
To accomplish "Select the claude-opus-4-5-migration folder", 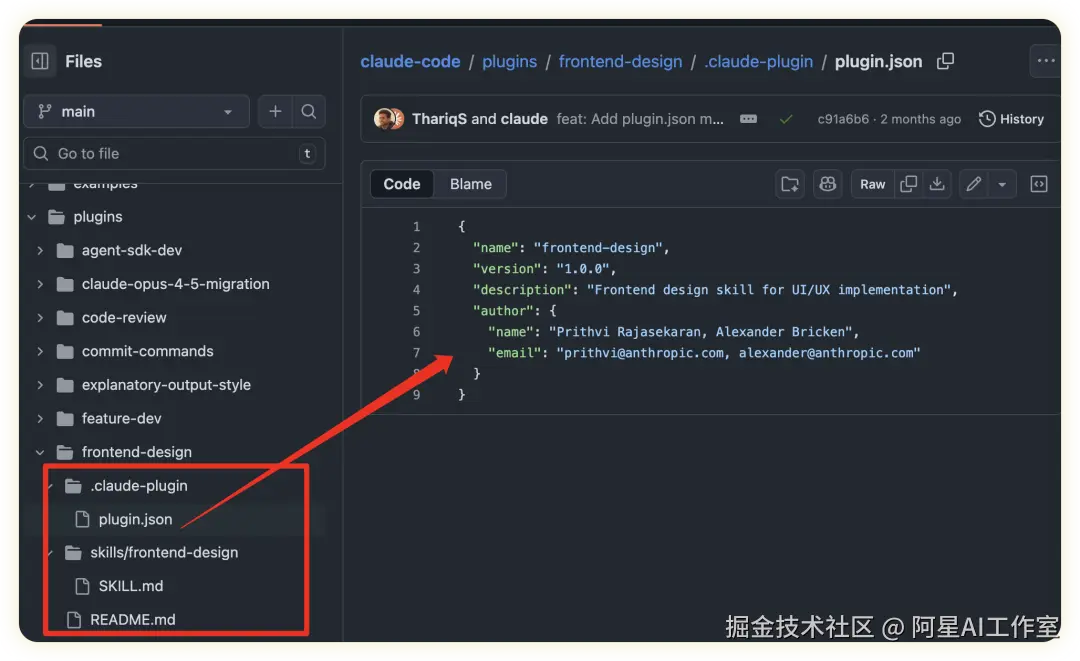I will (176, 284).
